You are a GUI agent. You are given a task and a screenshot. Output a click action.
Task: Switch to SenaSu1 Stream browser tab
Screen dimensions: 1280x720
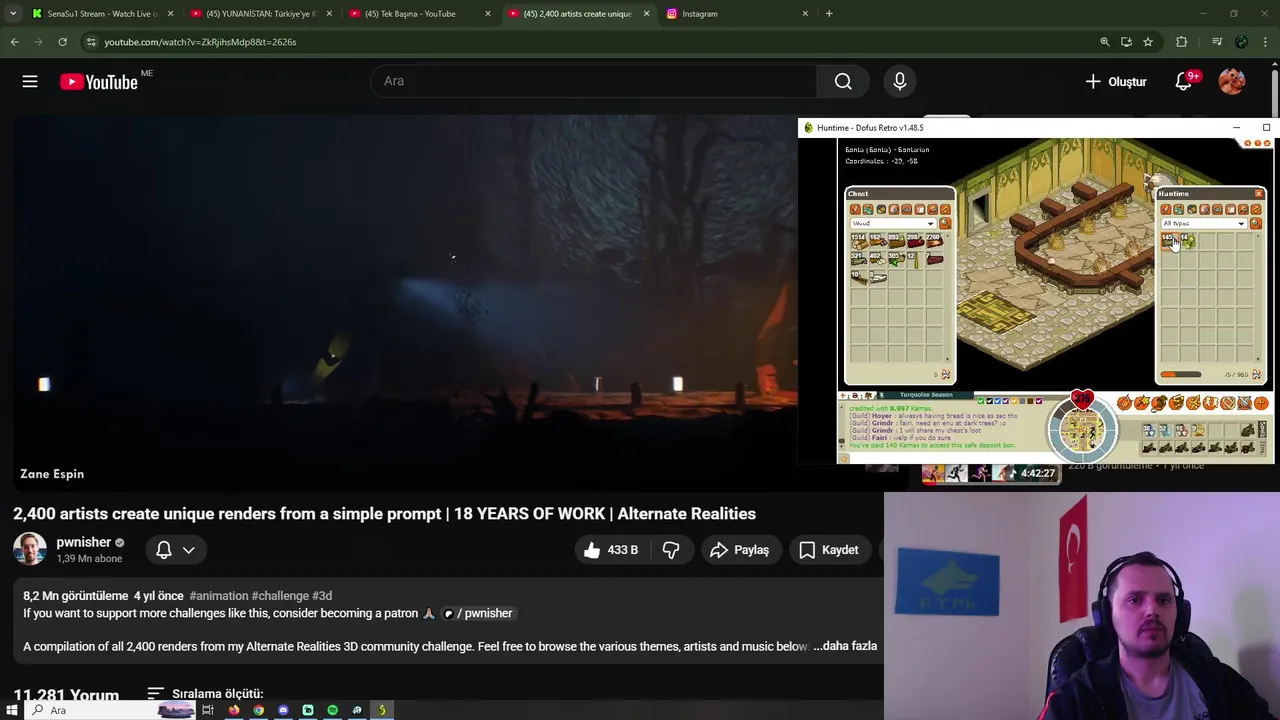point(102,14)
